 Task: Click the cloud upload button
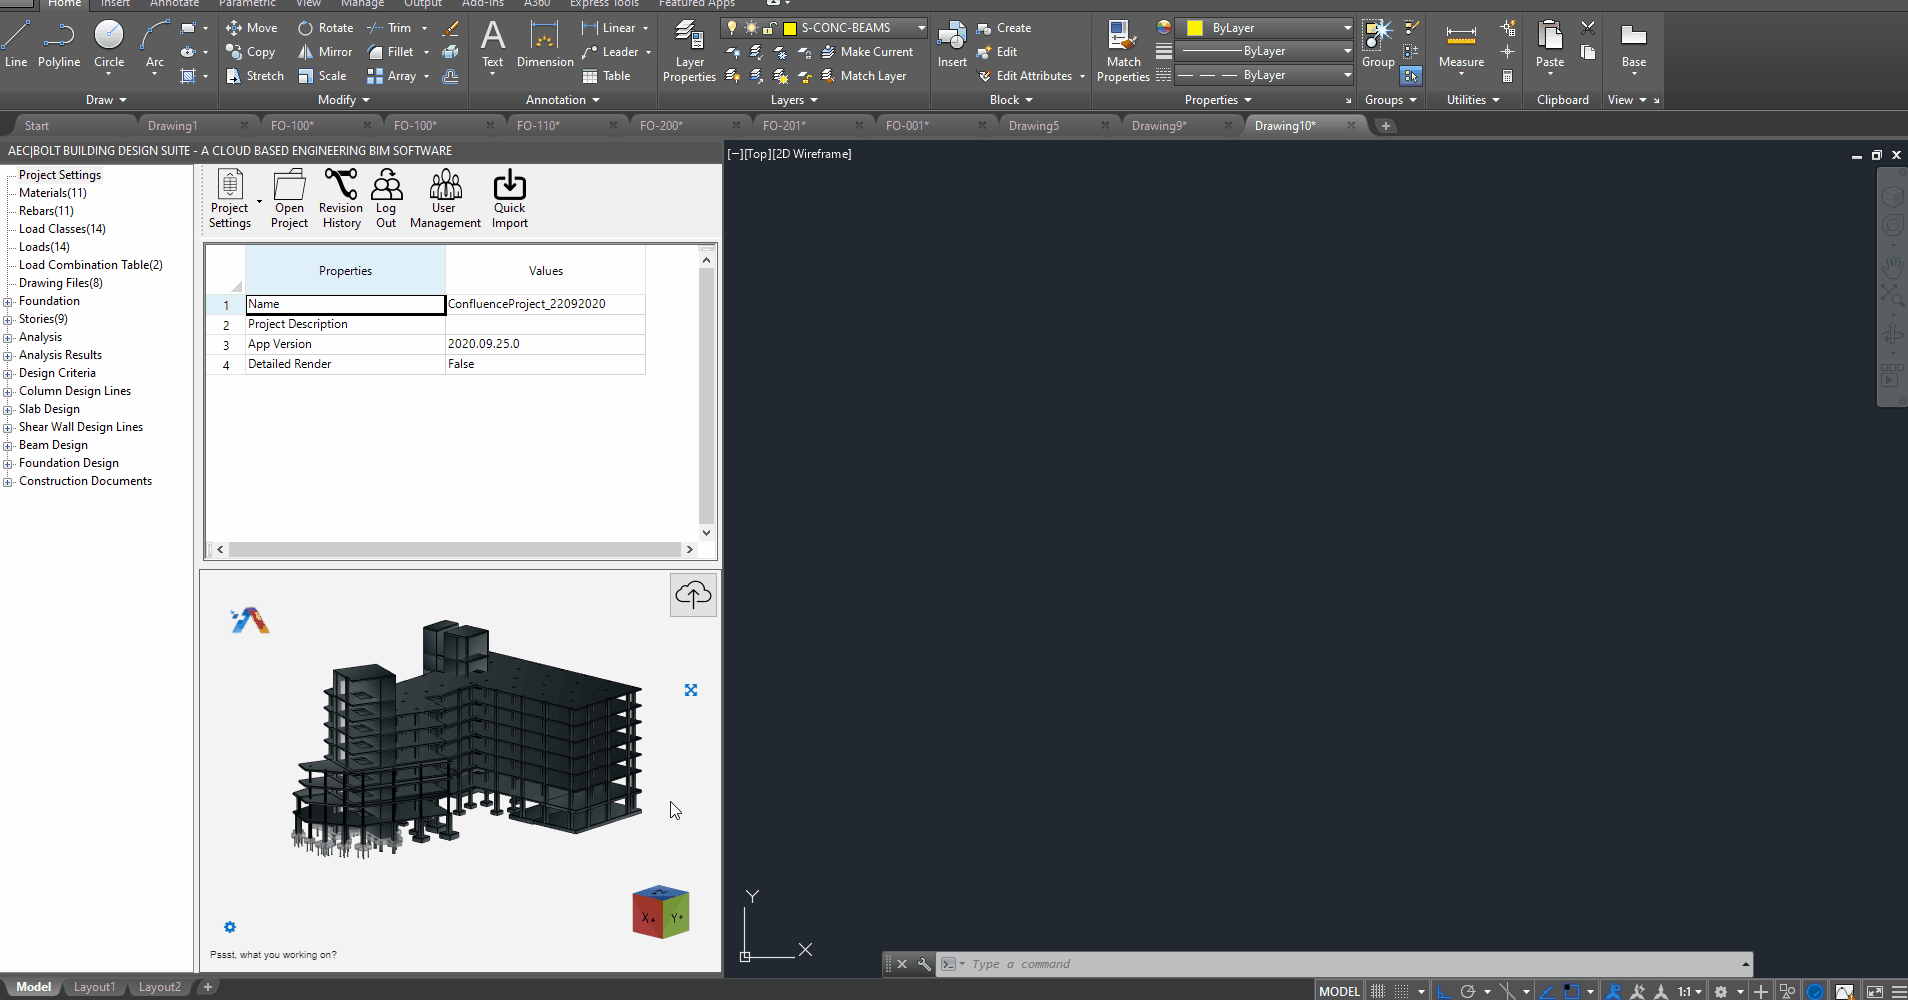point(693,595)
